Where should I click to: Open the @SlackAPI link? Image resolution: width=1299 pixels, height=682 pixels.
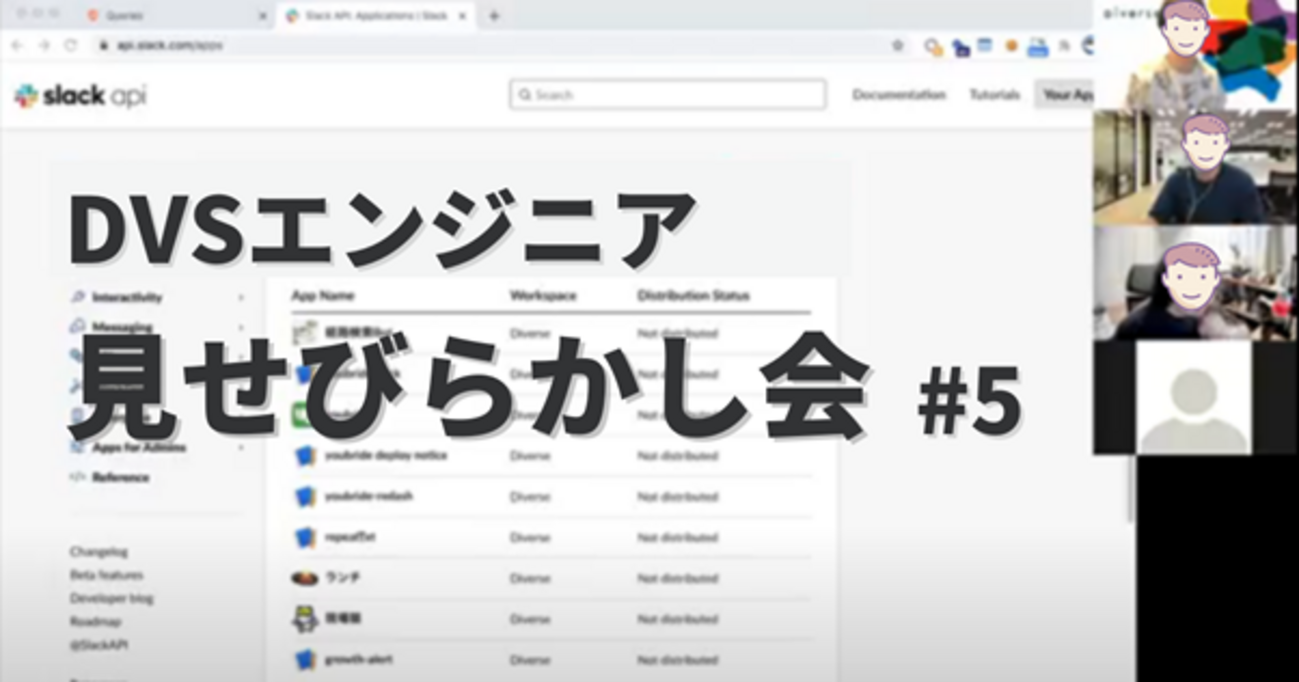99,645
